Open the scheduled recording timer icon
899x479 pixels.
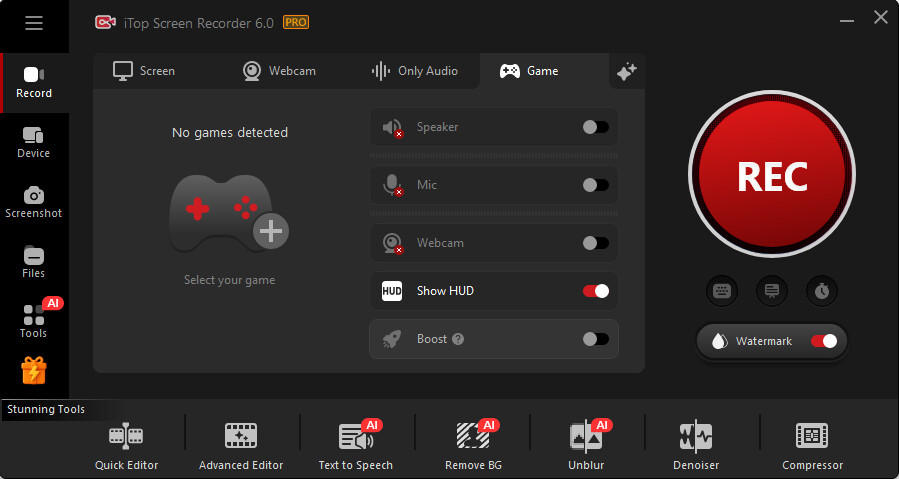(822, 291)
